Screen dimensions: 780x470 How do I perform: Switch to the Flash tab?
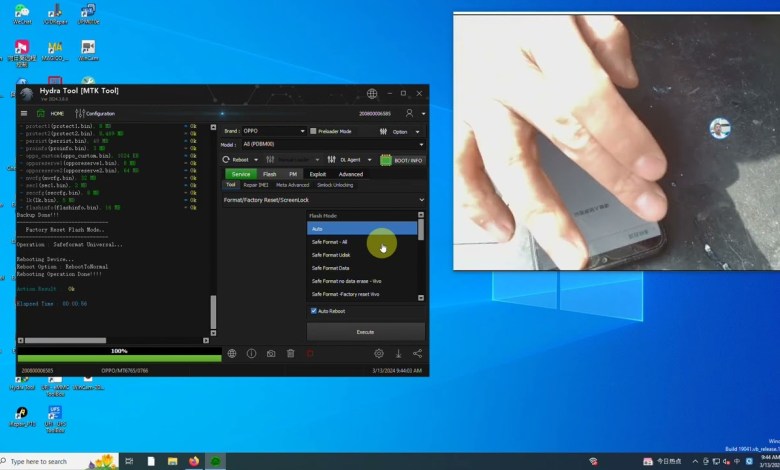coord(270,174)
